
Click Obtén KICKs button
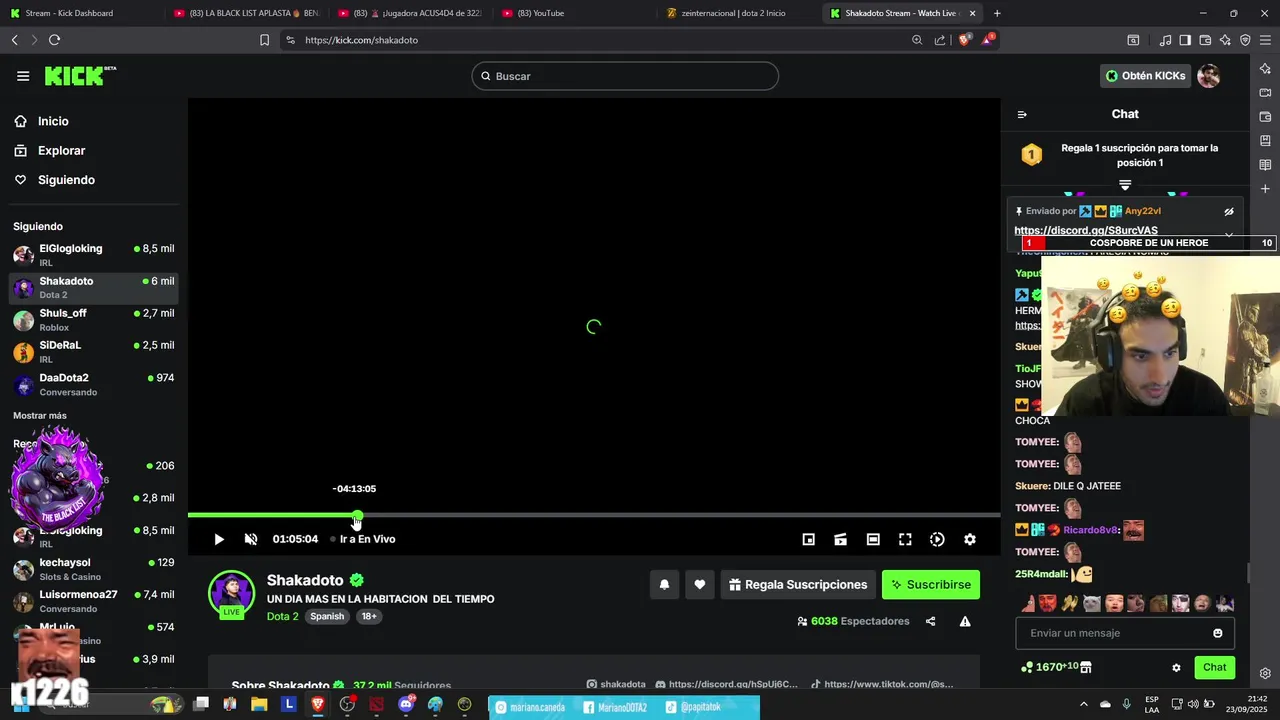[x=1146, y=76]
